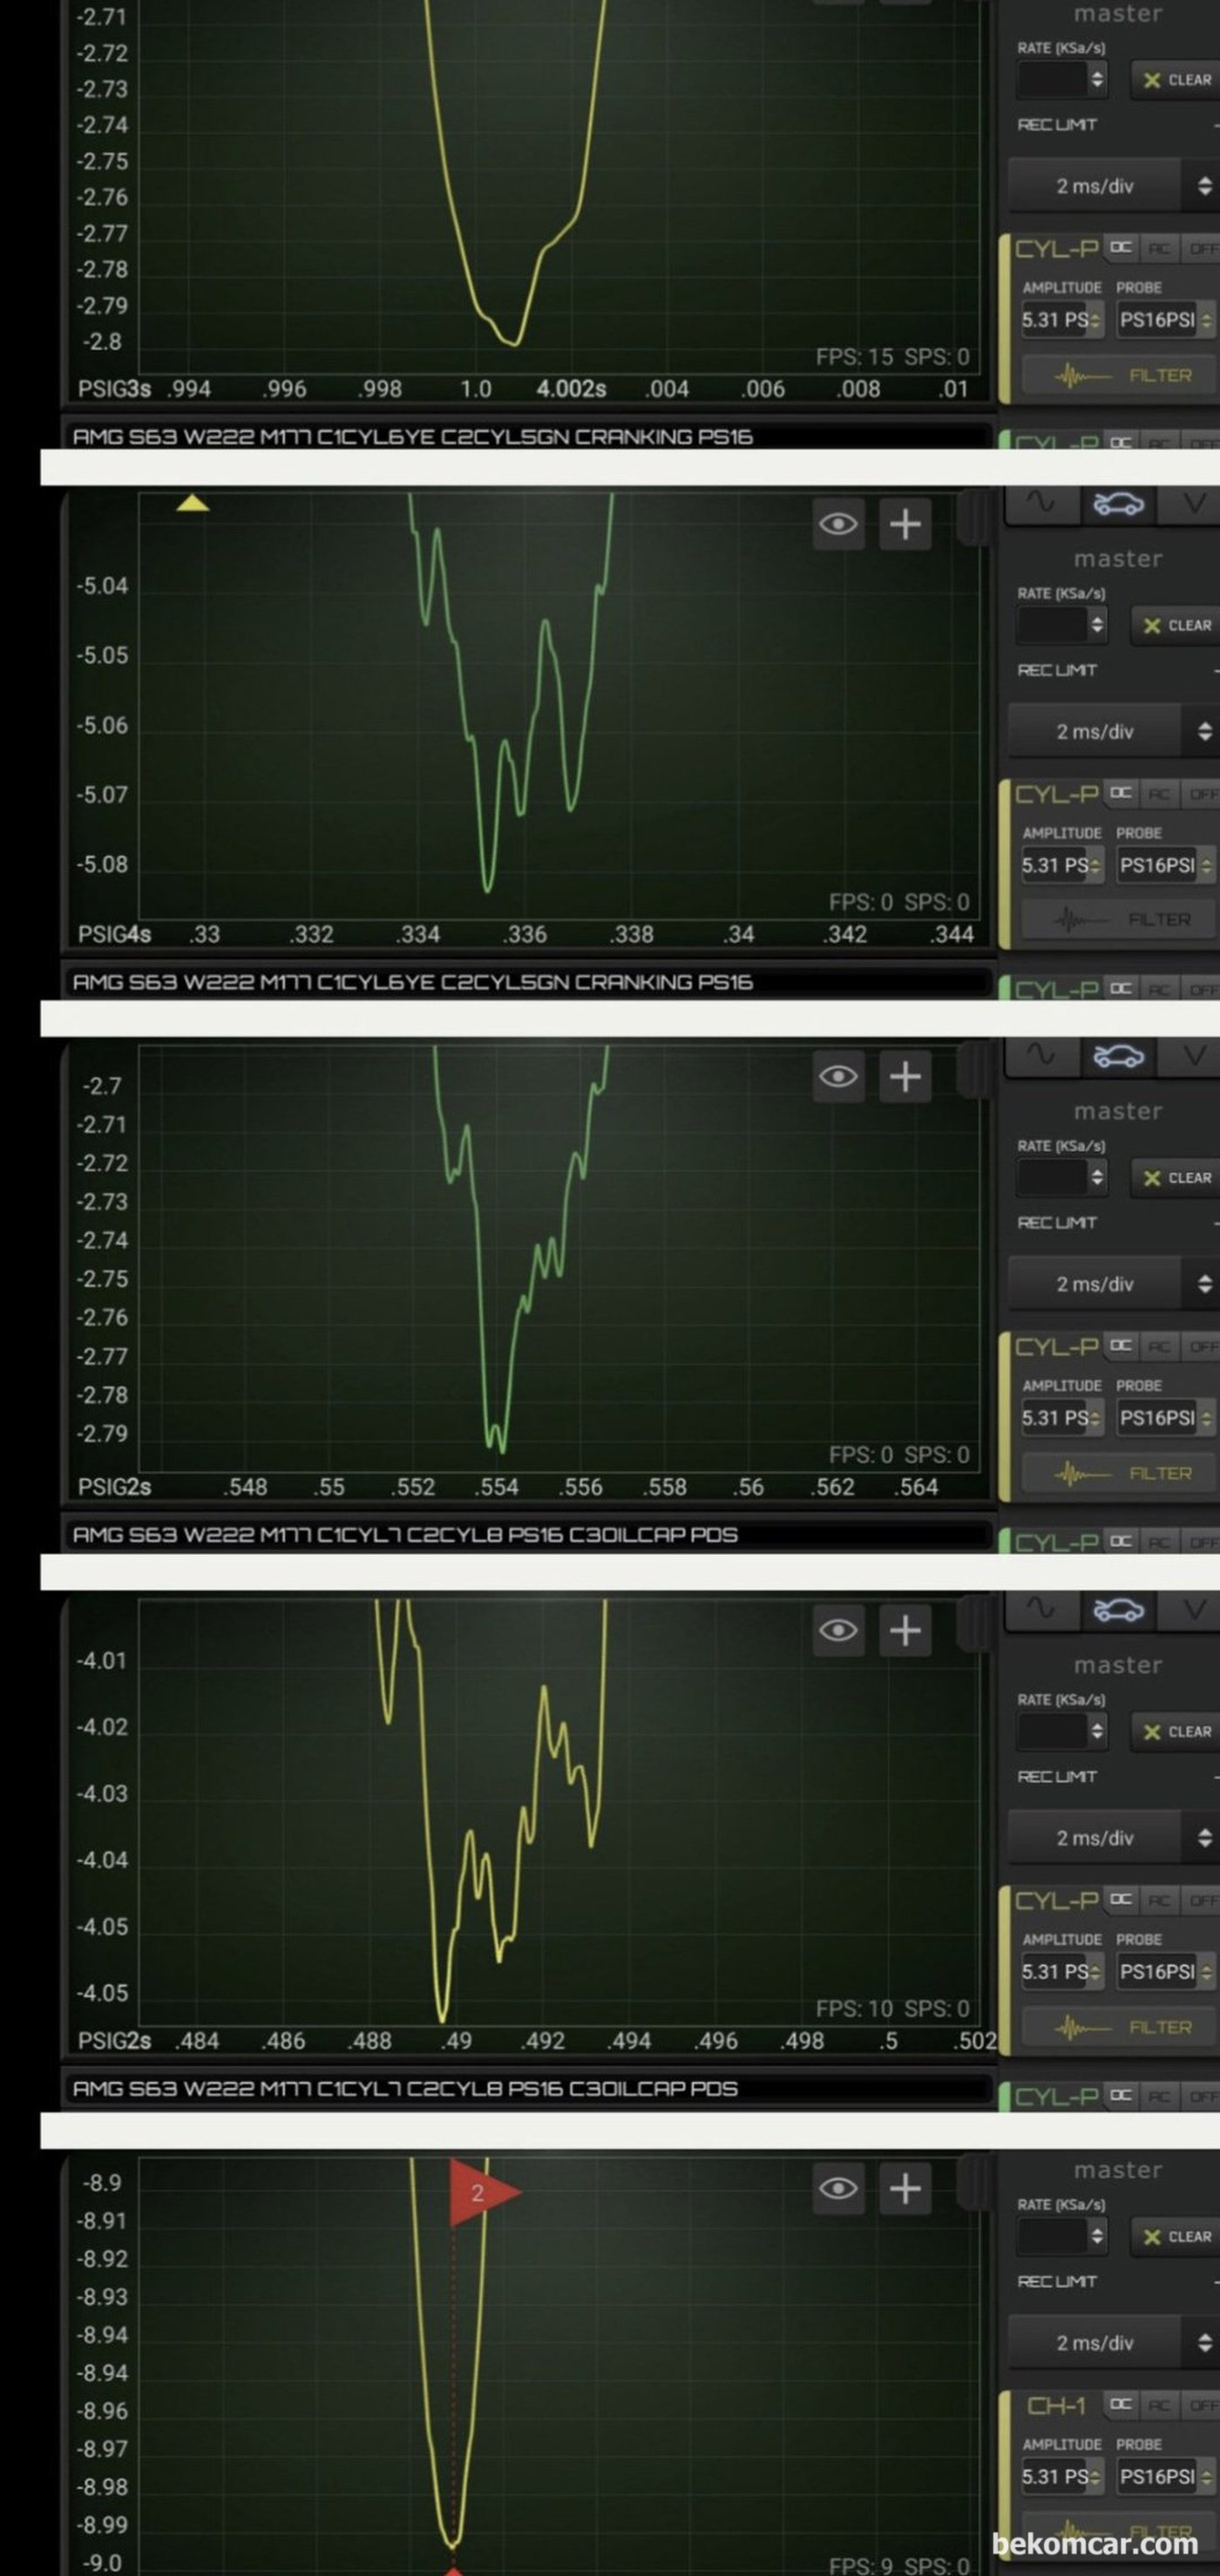Select yellow trigger triangle in PSIG4s graph
Viewport: 1220px width, 2576px height.
pos(193,503)
